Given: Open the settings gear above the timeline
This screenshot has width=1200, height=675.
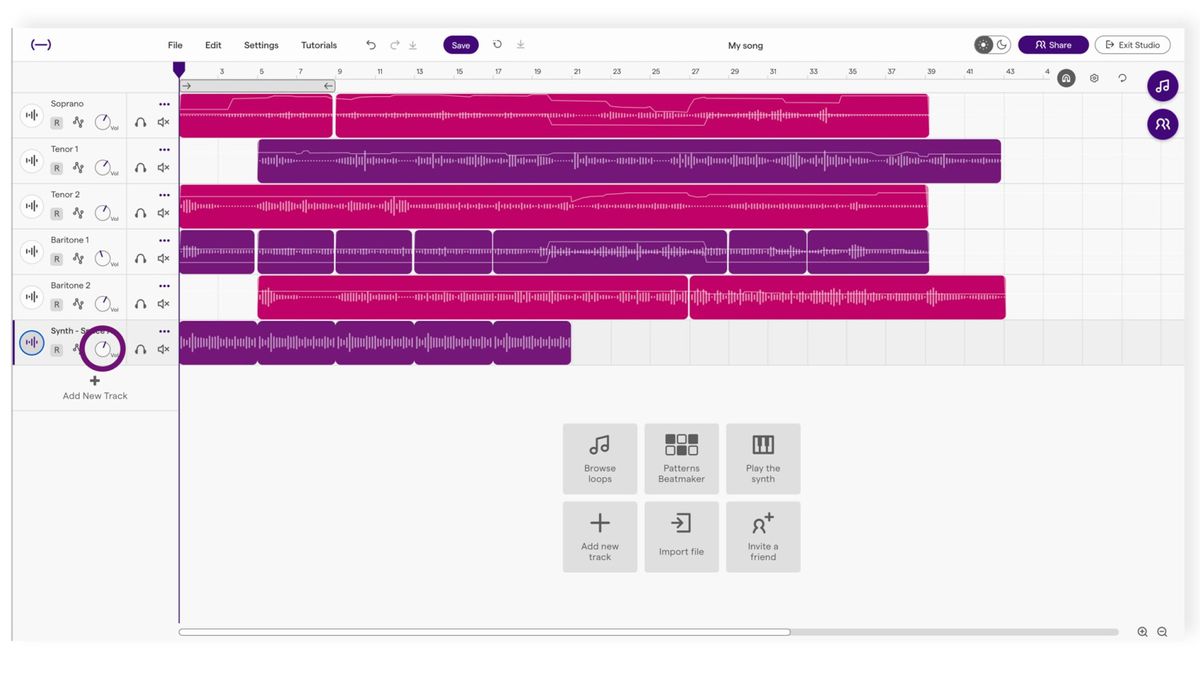Looking at the screenshot, I should pos(1094,77).
